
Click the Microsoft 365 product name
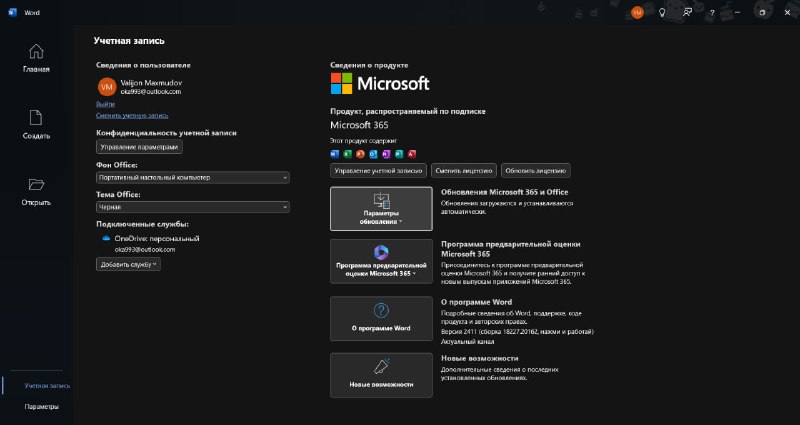click(x=359, y=125)
